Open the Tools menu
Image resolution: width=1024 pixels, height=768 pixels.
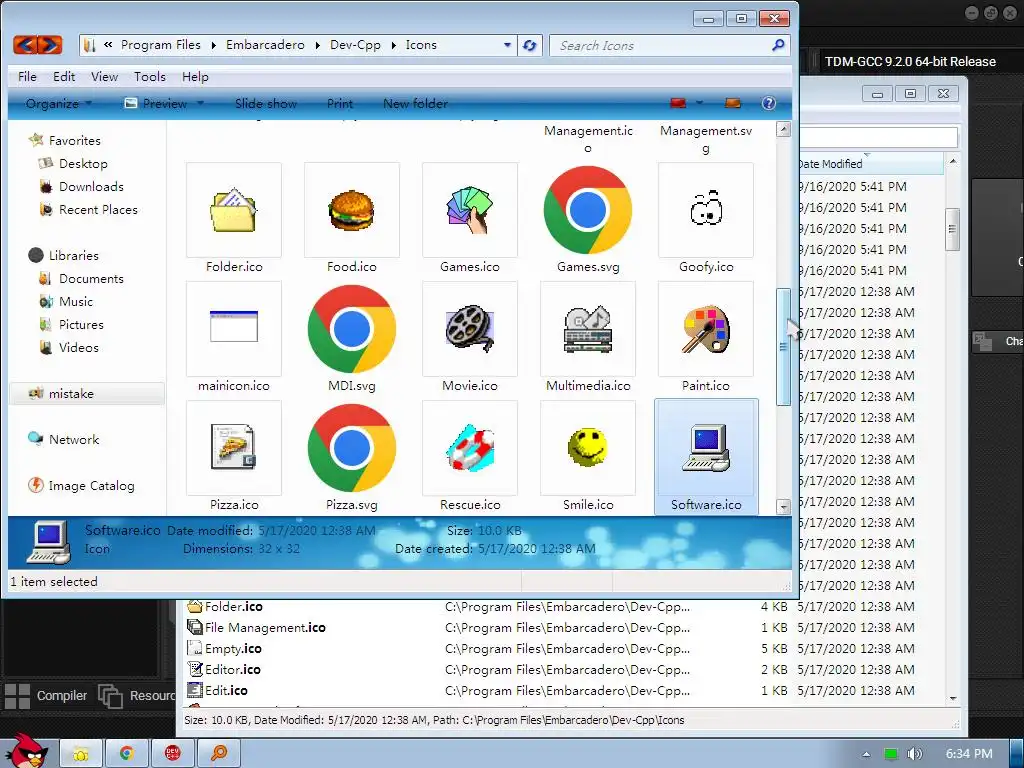(x=150, y=76)
